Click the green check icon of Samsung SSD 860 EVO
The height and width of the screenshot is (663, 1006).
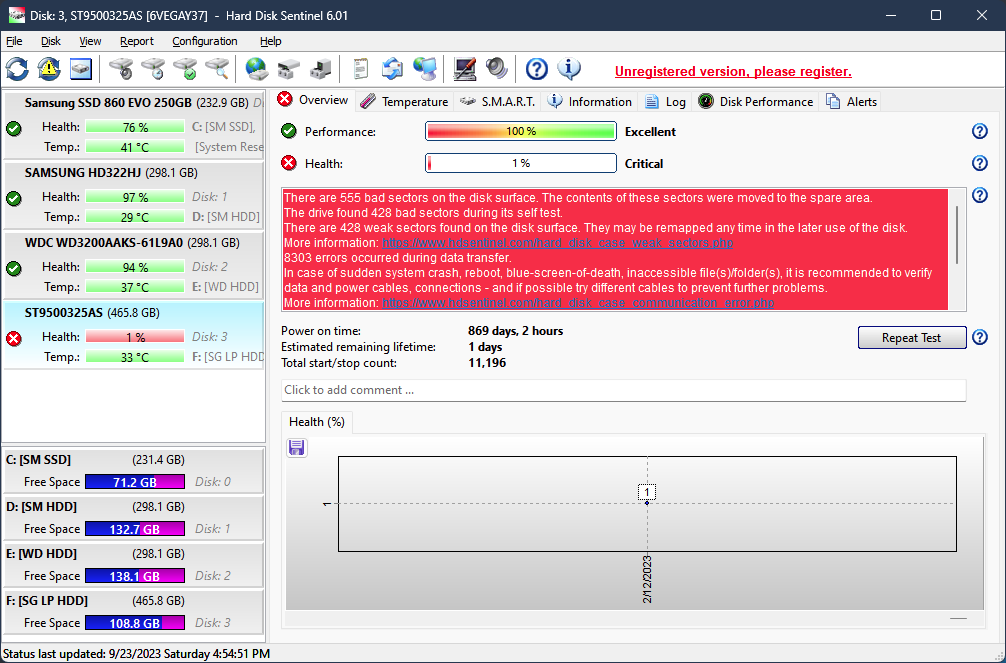pos(13,128)
